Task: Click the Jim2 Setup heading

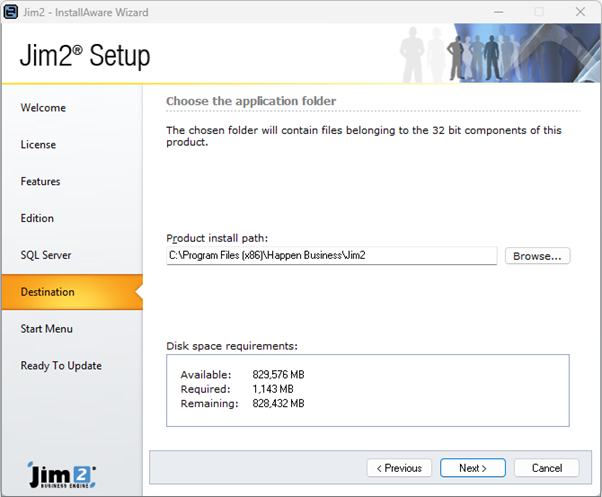Action: pyautogui.click(x=85, y=56)
